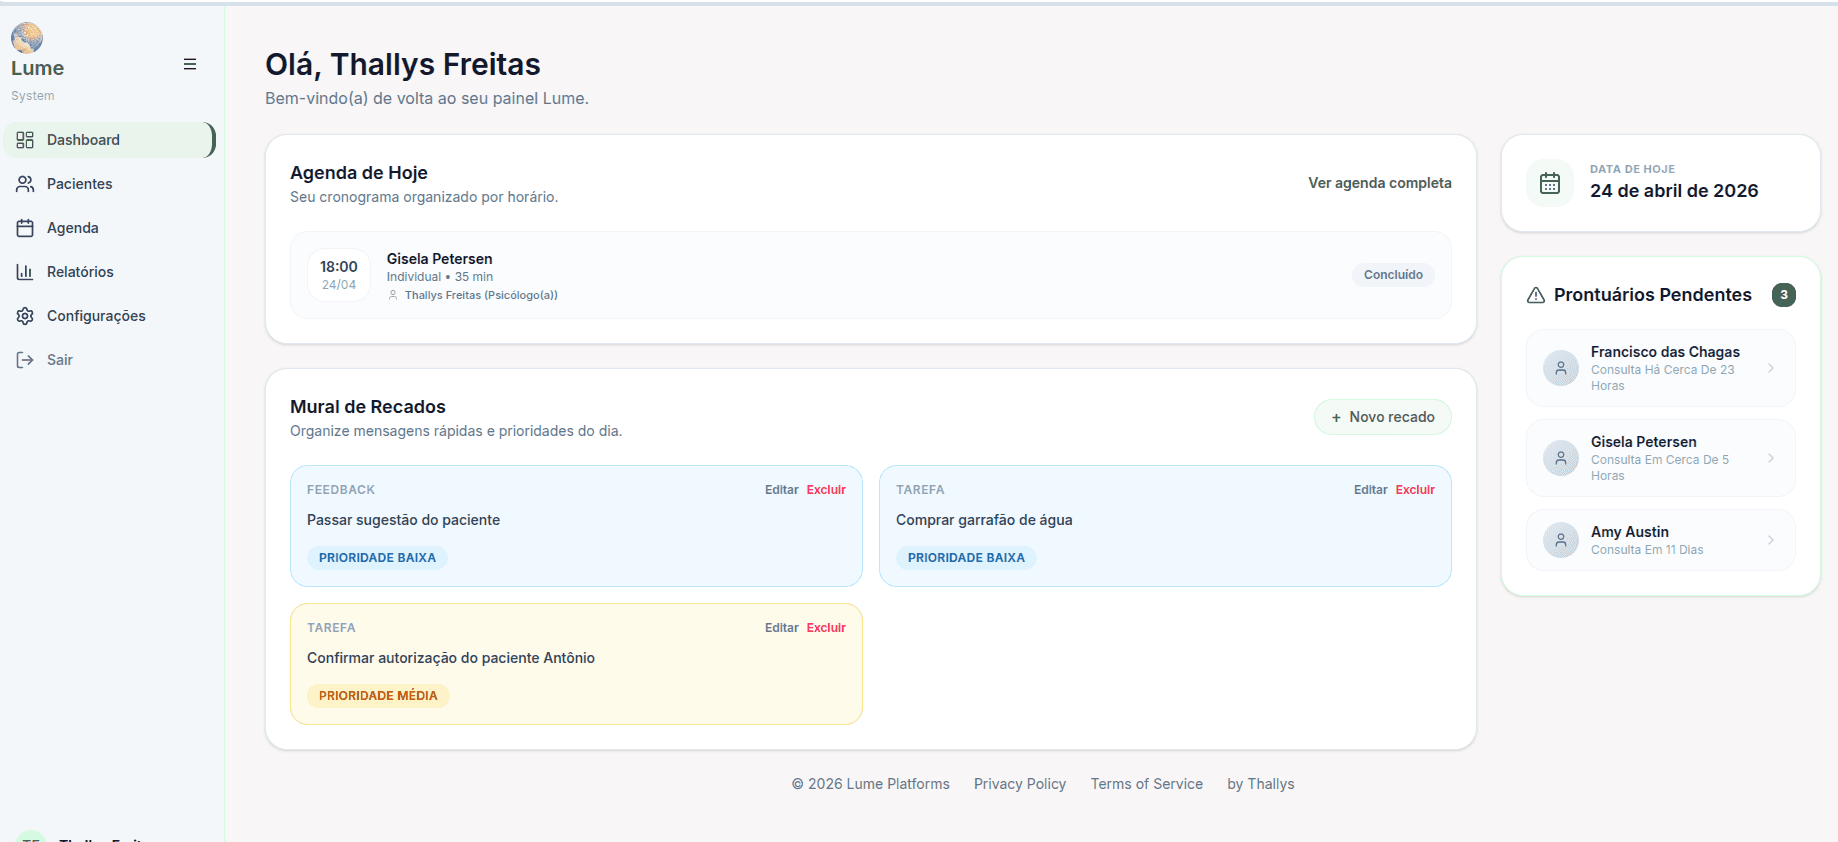Click the pending count badge 3
The width and height of the screenshot is (1838, 842).
[1784, 295]
